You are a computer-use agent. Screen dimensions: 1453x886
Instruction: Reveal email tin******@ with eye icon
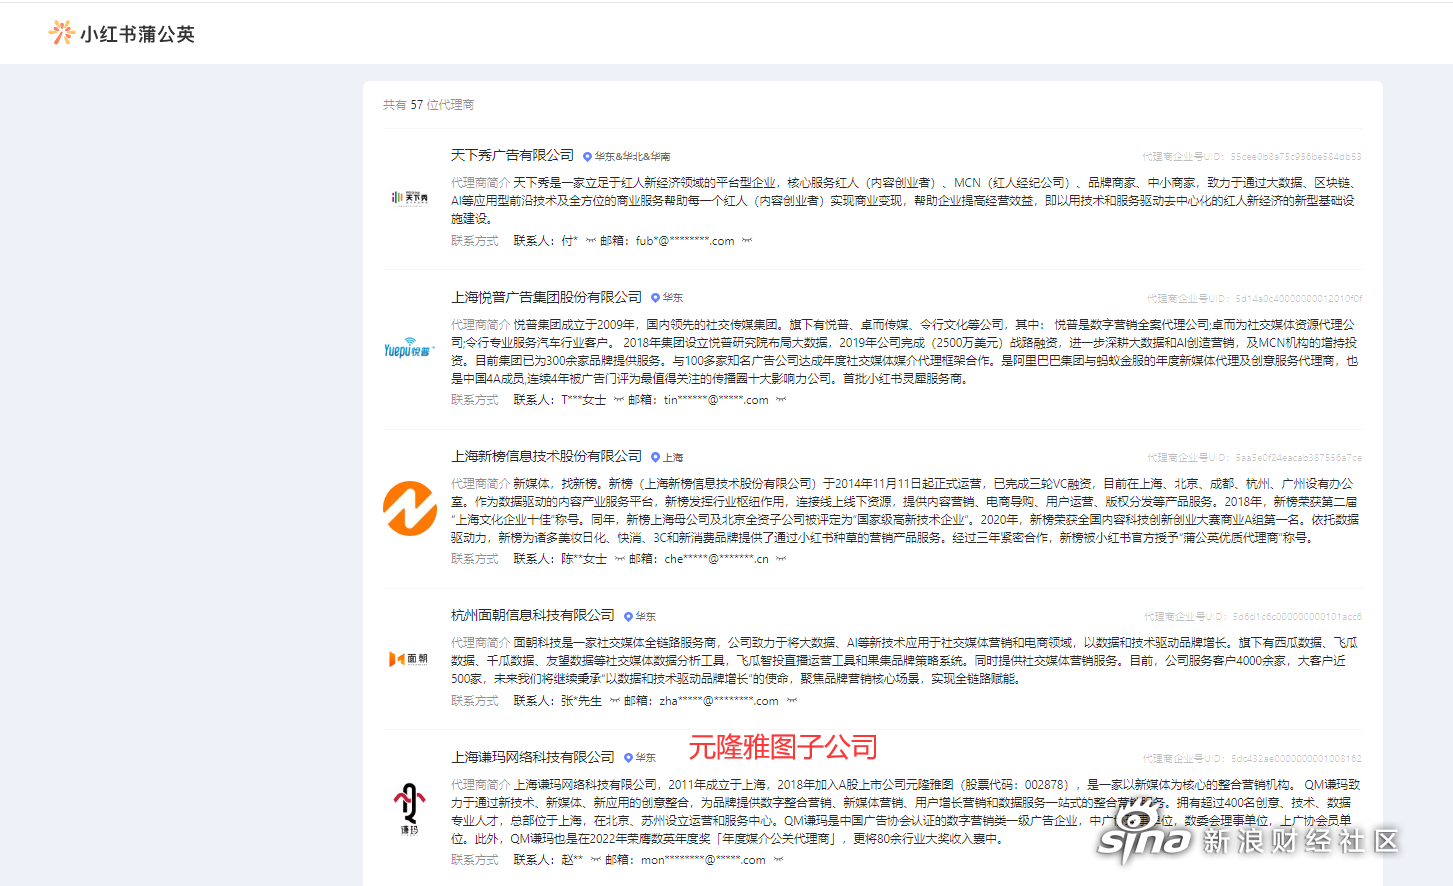(780, 400)
